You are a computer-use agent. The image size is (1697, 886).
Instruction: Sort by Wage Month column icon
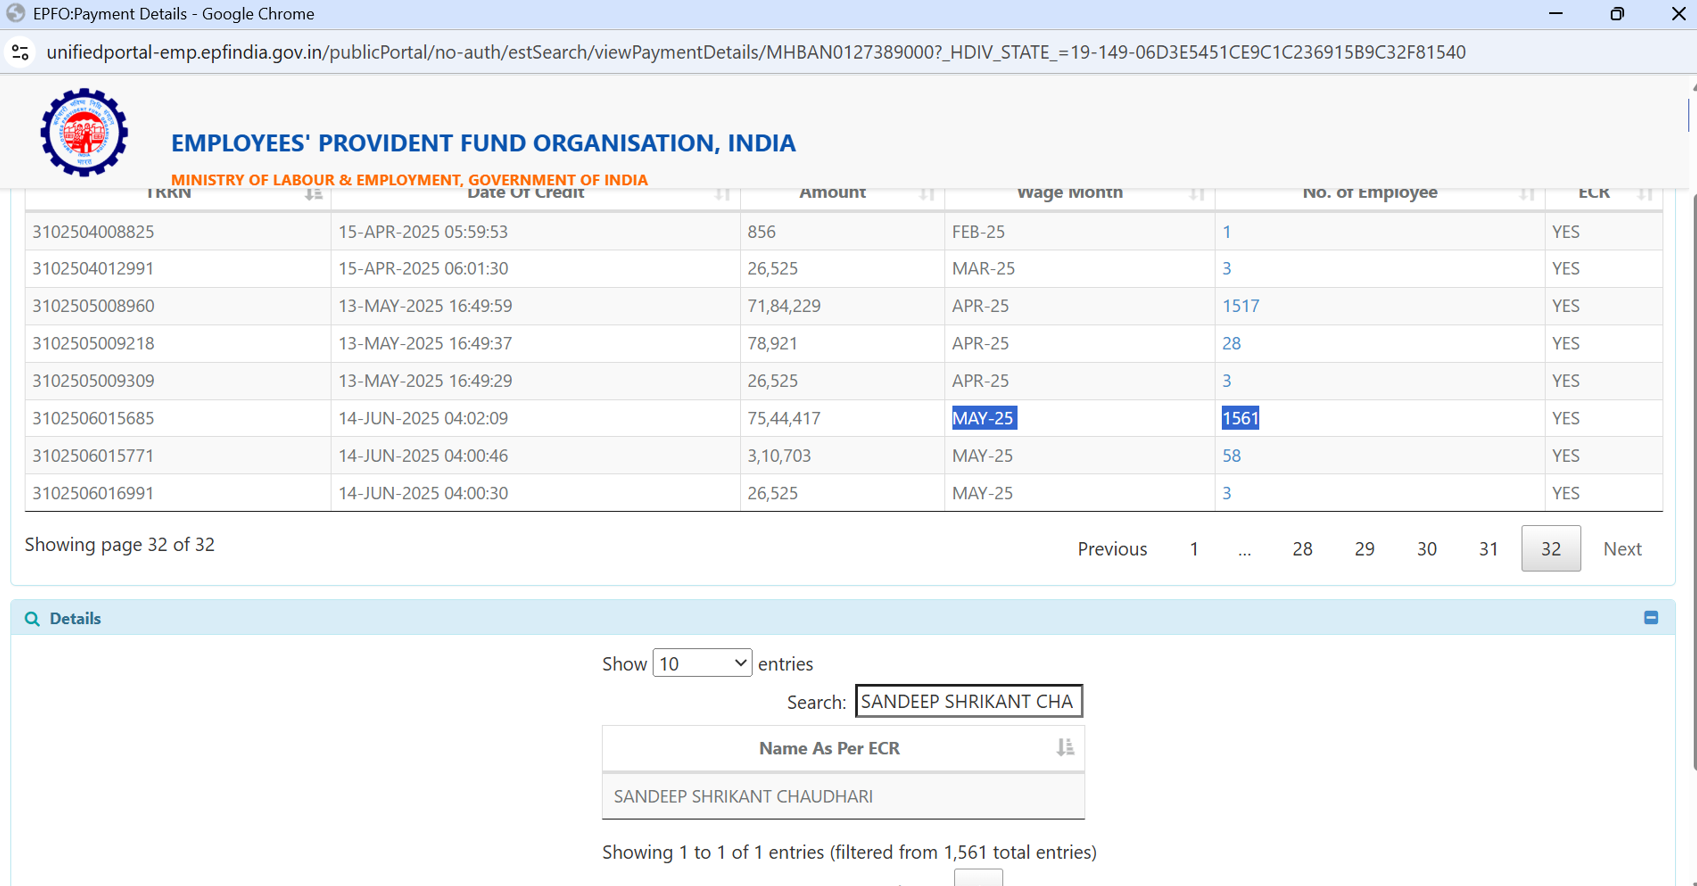1197,193
